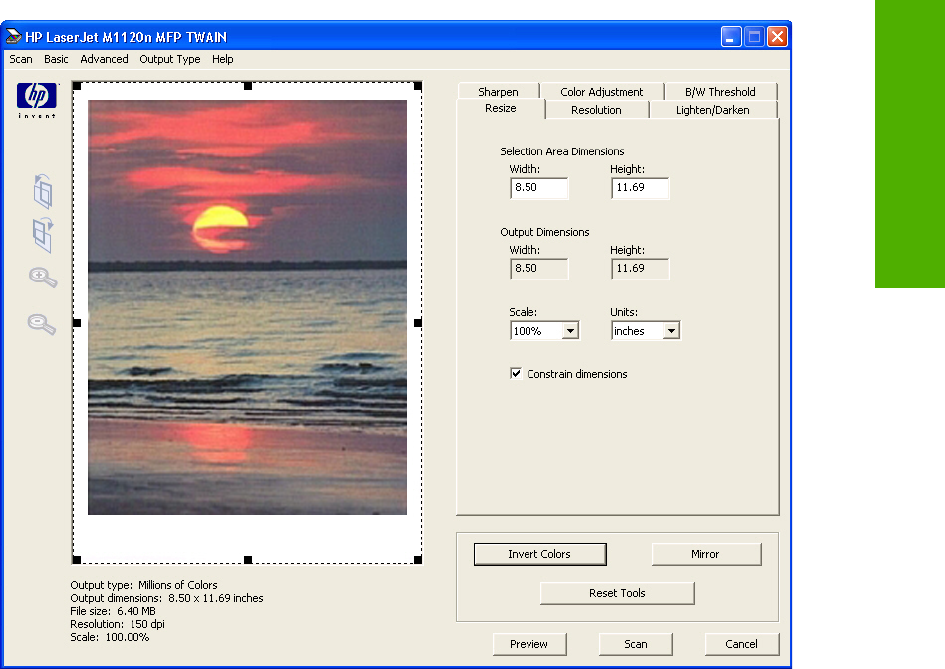
Task: Click the HP scanner icon in title bar
Action: pyautogui.click(x=13, y=37)
